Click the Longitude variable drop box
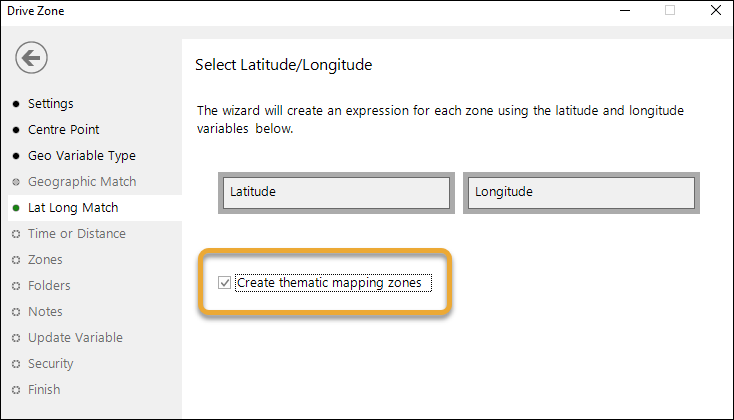 click(x=581, y=192)
